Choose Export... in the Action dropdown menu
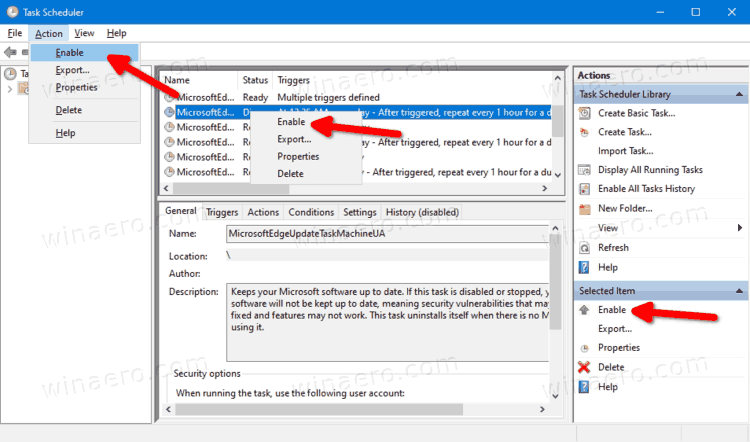 [x=85, y=70]
